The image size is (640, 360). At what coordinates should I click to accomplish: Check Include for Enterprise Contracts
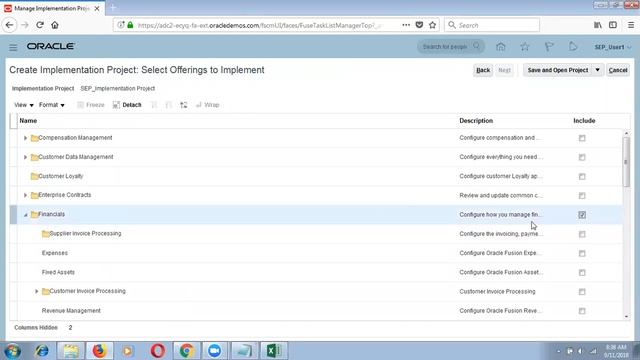pos(582,196)
